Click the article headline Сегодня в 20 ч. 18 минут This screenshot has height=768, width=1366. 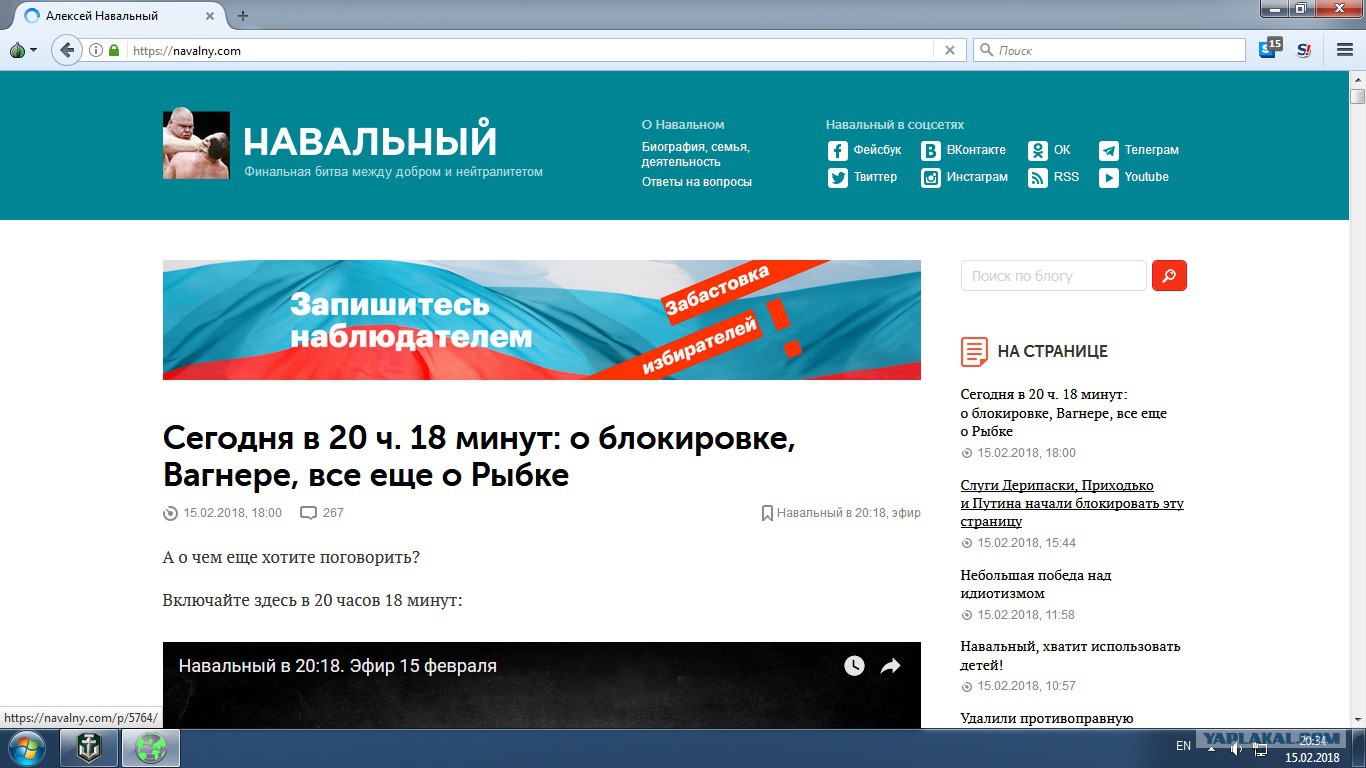[x=479, y=456]
